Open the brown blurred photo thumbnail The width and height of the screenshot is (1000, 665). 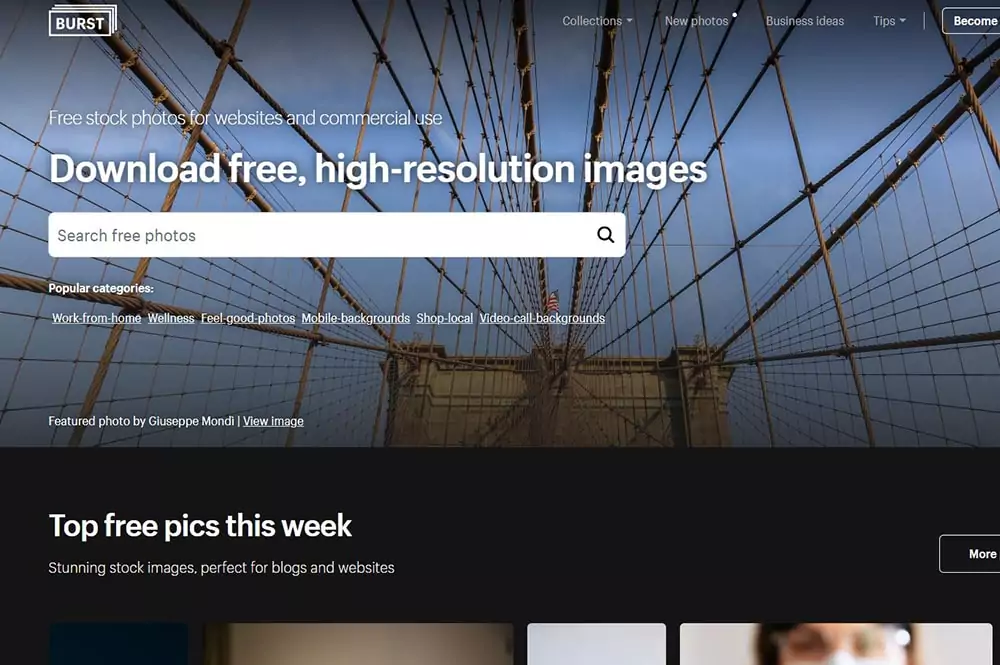[x=358, y=644]
